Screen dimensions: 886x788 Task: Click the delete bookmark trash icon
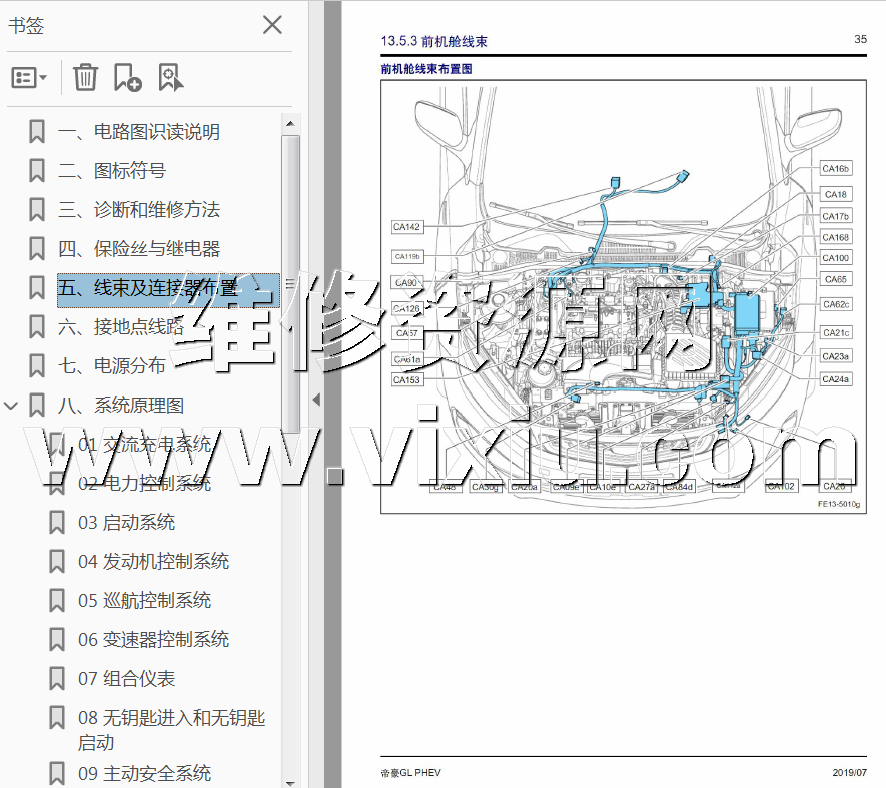click(86, 77)
